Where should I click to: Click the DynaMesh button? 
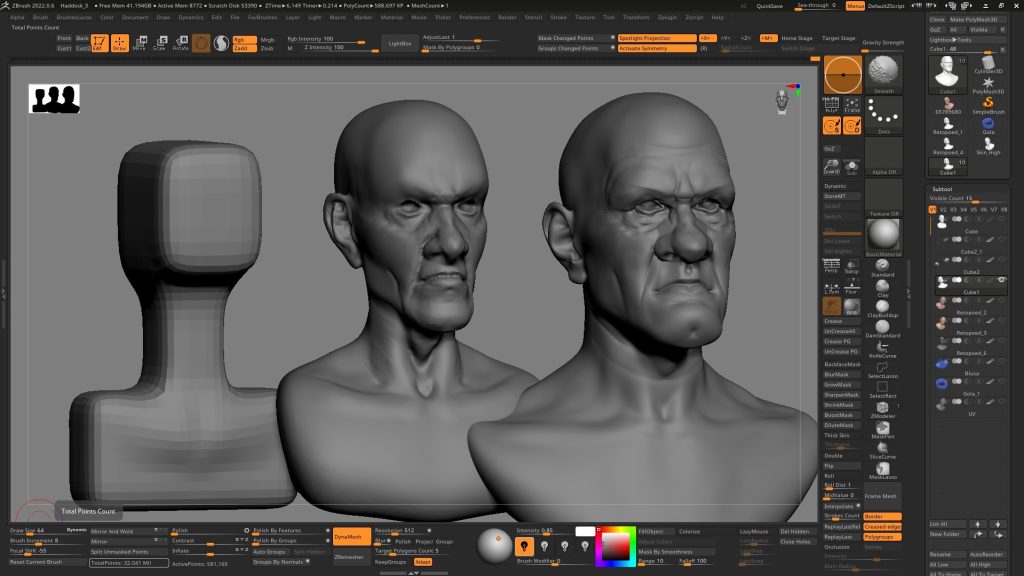click(x=351, y=537)
